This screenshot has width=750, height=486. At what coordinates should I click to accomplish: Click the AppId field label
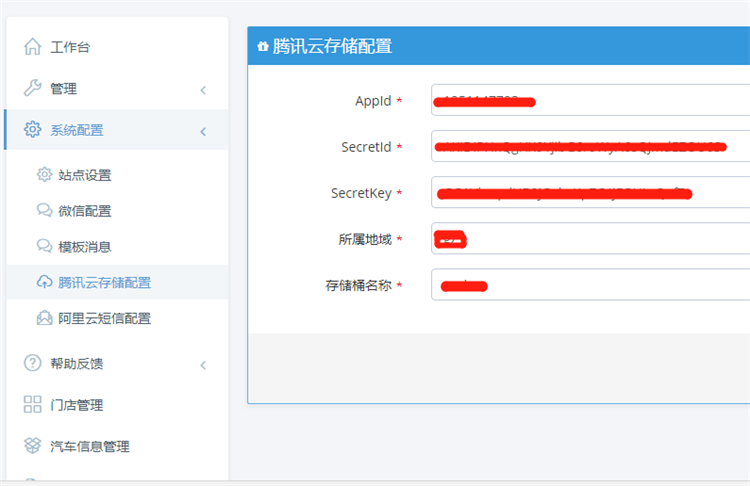(x=373, y=101)
